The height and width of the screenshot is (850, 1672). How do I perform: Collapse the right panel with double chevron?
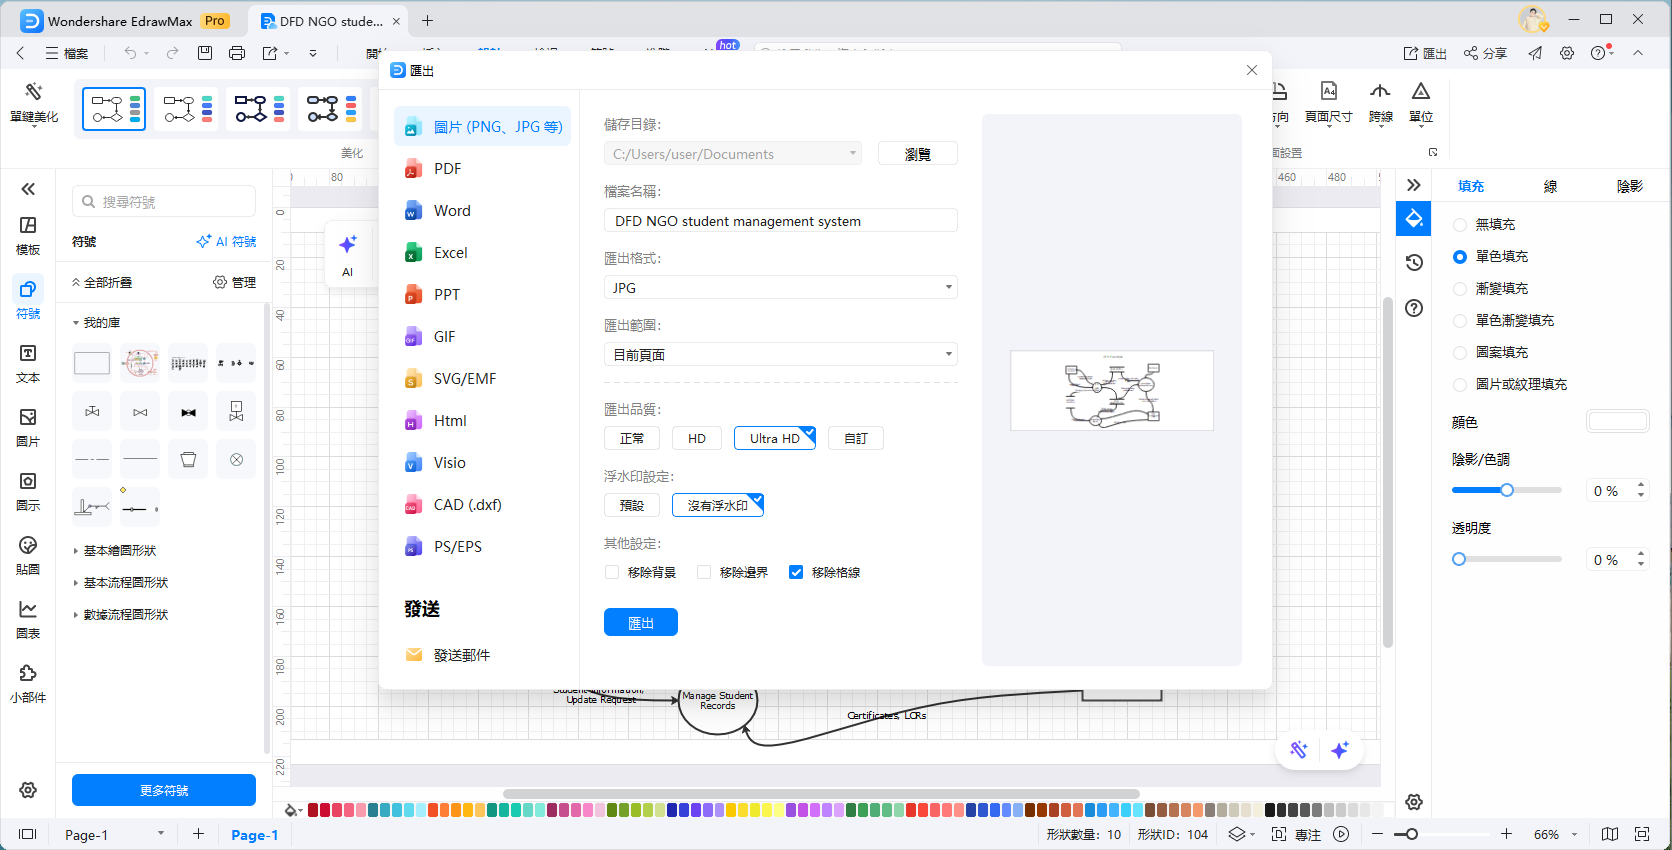(1414, 185)
